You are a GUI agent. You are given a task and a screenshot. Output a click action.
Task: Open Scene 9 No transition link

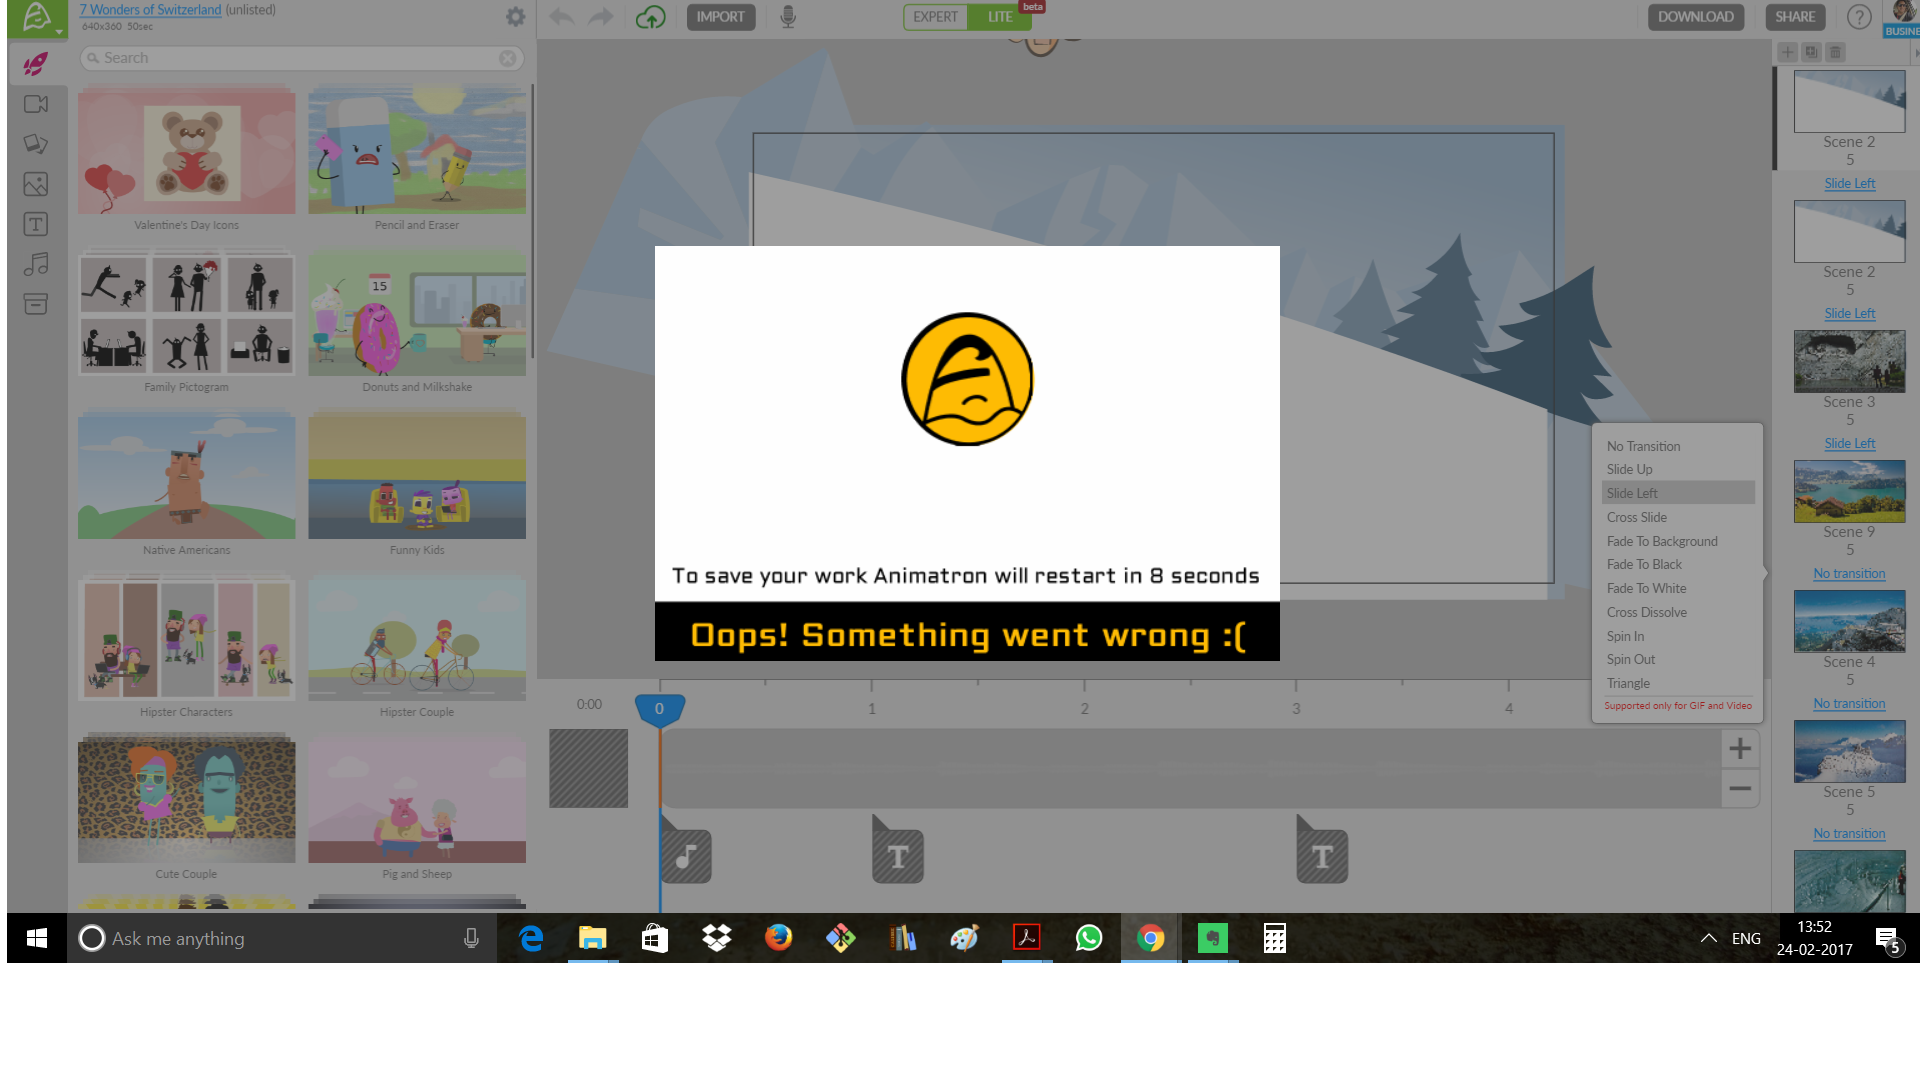click(1849, 573)
